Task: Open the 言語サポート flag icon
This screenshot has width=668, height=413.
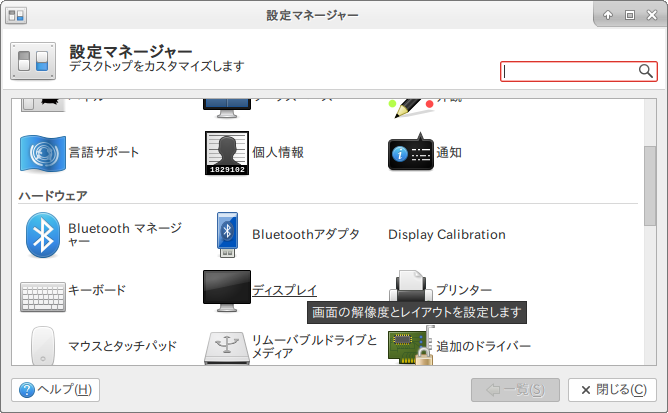Action: [x=43, y=153]
